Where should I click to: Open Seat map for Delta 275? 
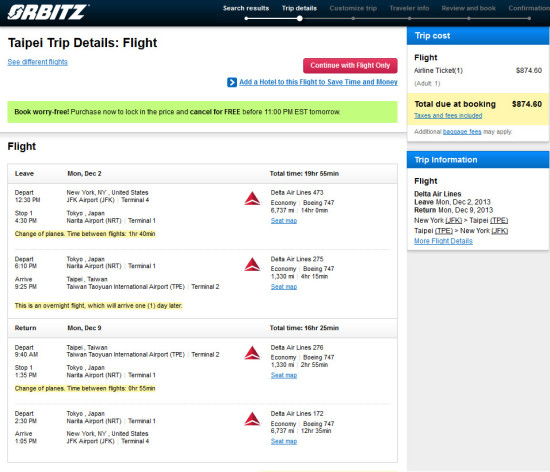284,286
